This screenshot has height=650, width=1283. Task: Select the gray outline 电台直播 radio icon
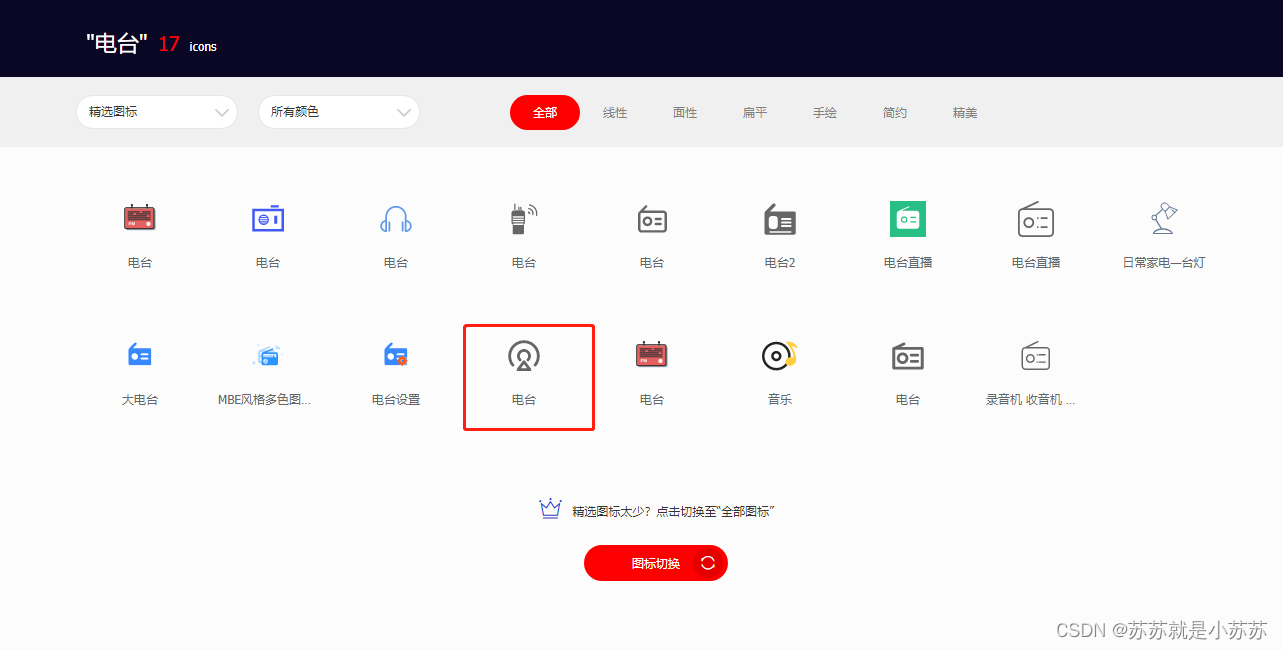(1036, 219)
